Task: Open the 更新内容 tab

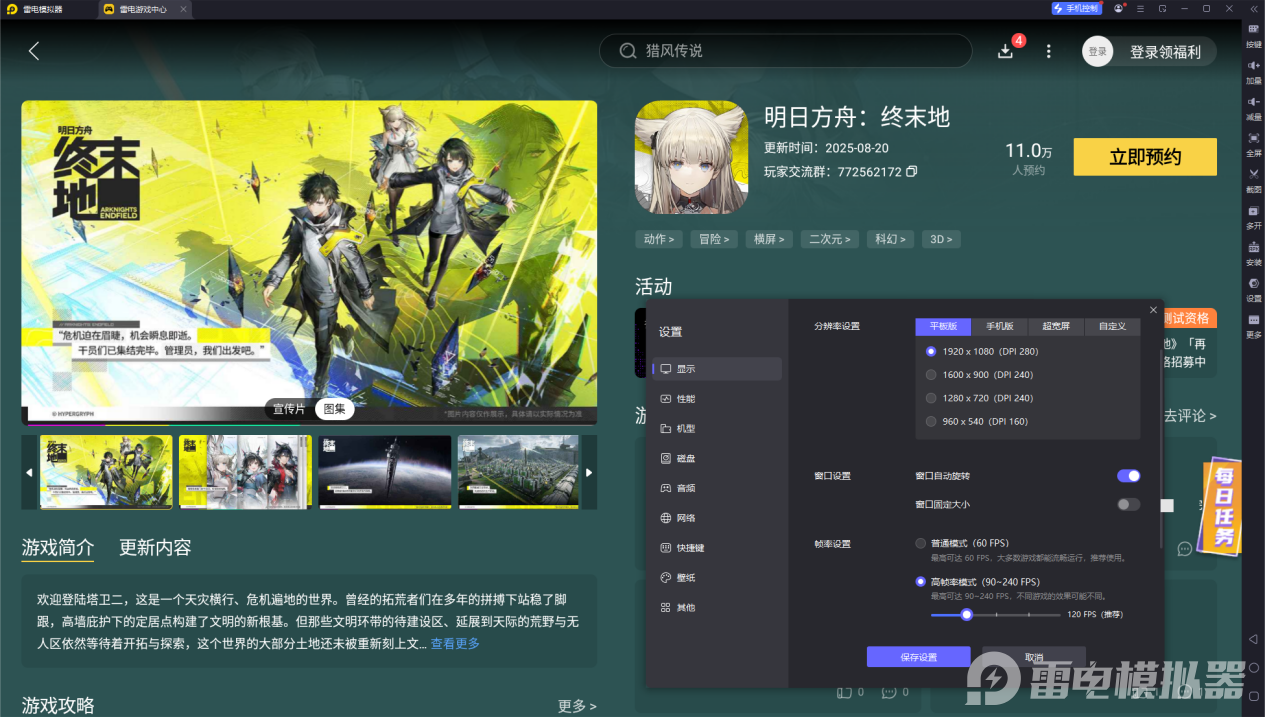Action: point(153,548)
